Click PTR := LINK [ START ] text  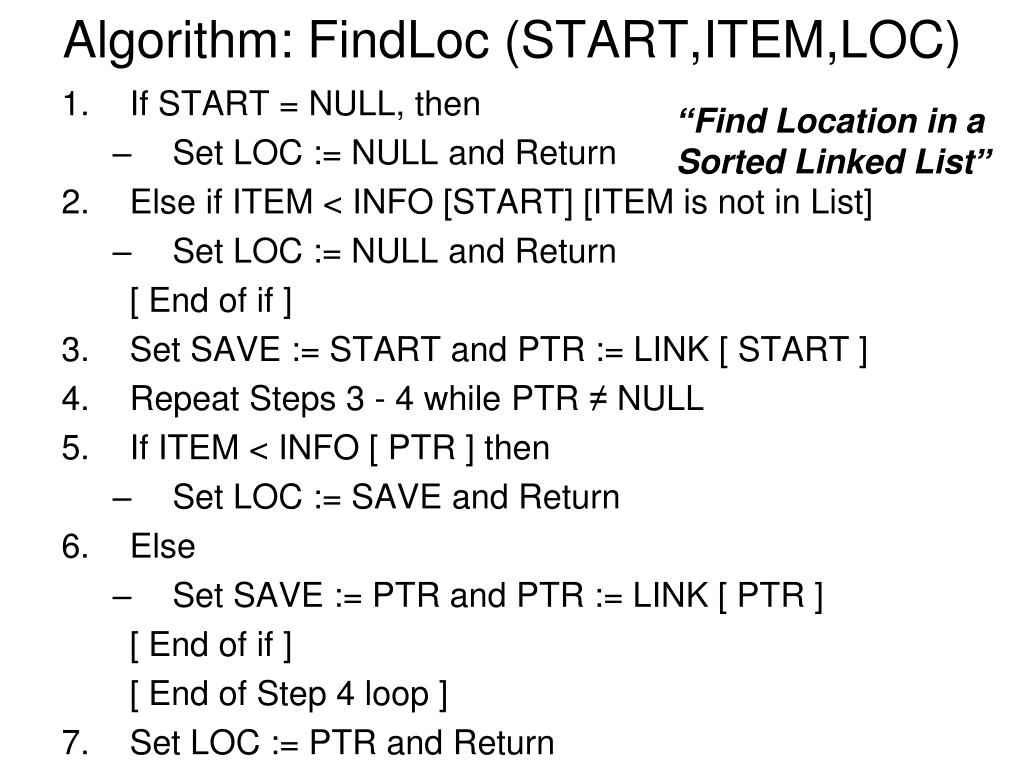tap(692, 349)
